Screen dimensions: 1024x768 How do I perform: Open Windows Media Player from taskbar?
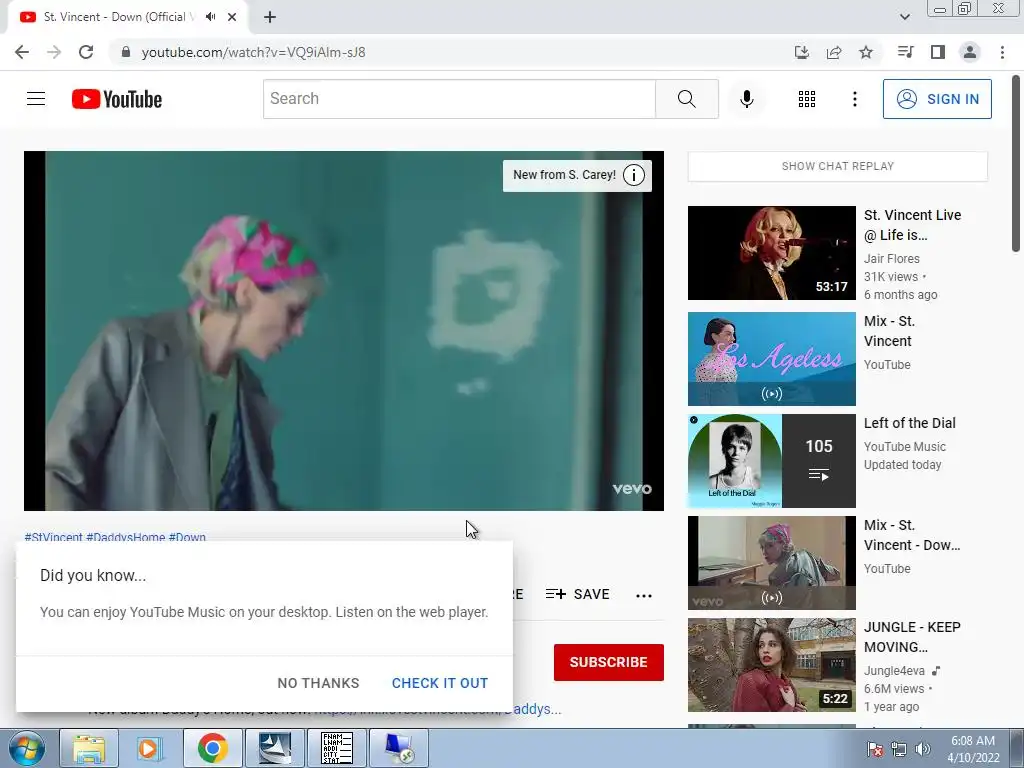[150, 748]
